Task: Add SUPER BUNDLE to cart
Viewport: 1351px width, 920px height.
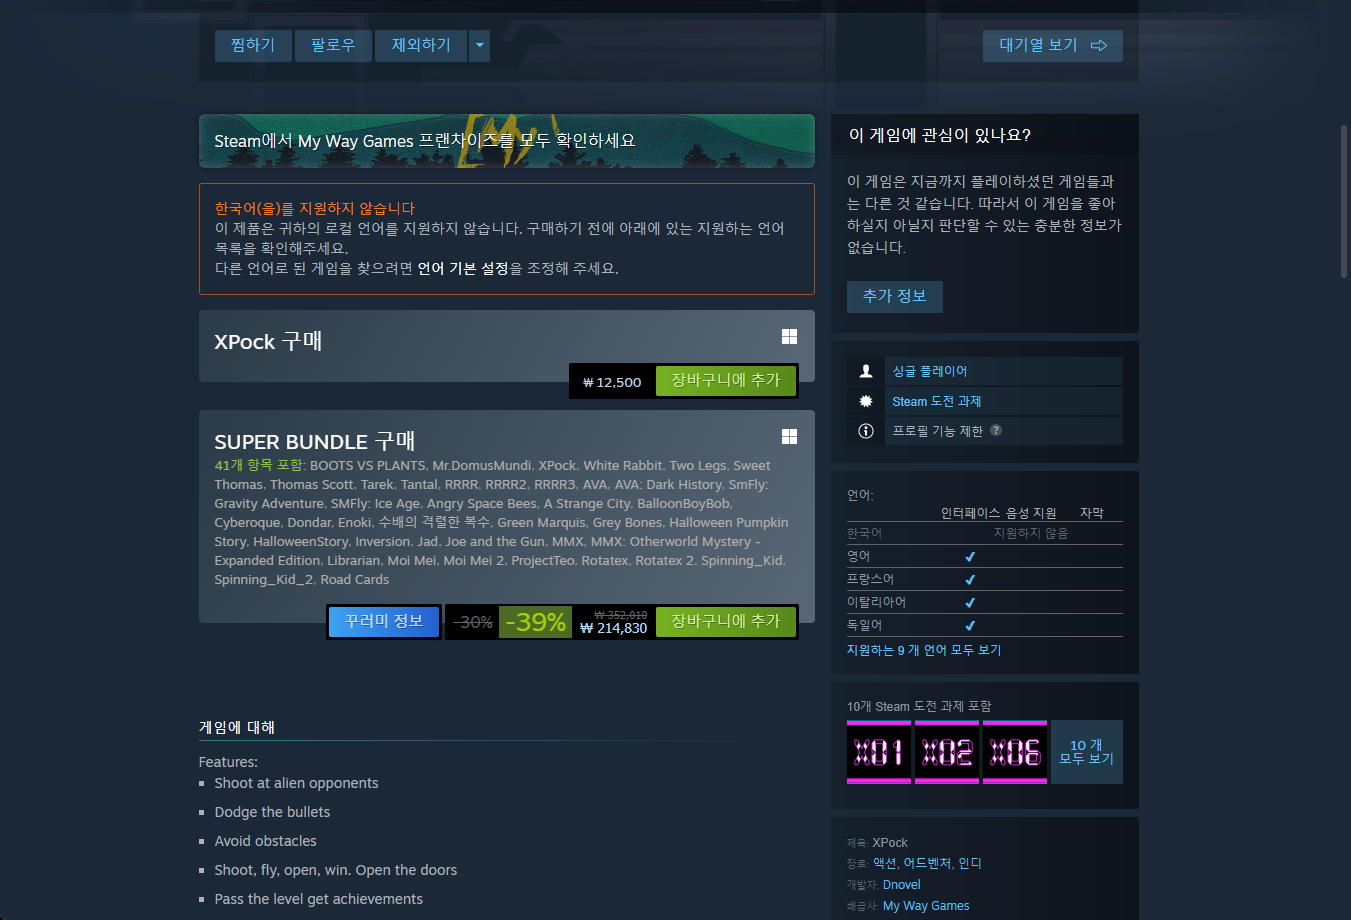Action: pyautogui.click(x=725, y=622)
